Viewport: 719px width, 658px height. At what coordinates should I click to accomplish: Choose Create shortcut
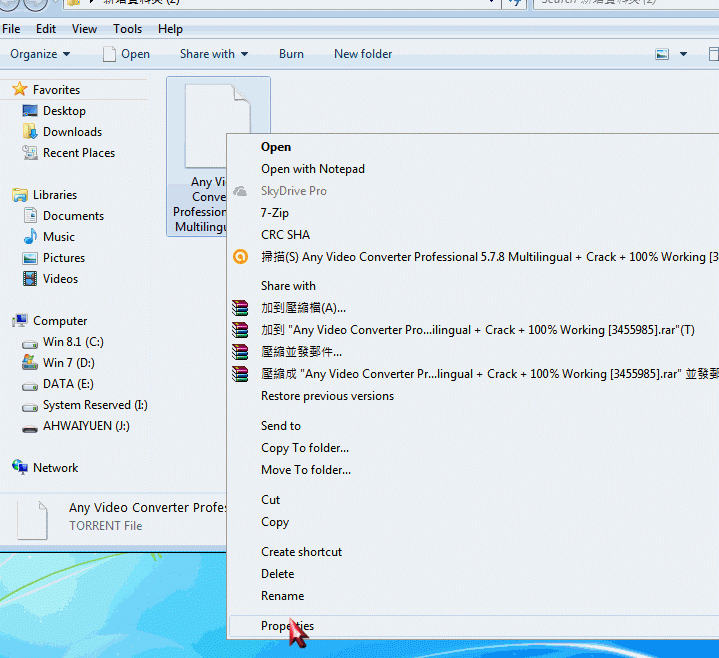(x=474, y=552)
